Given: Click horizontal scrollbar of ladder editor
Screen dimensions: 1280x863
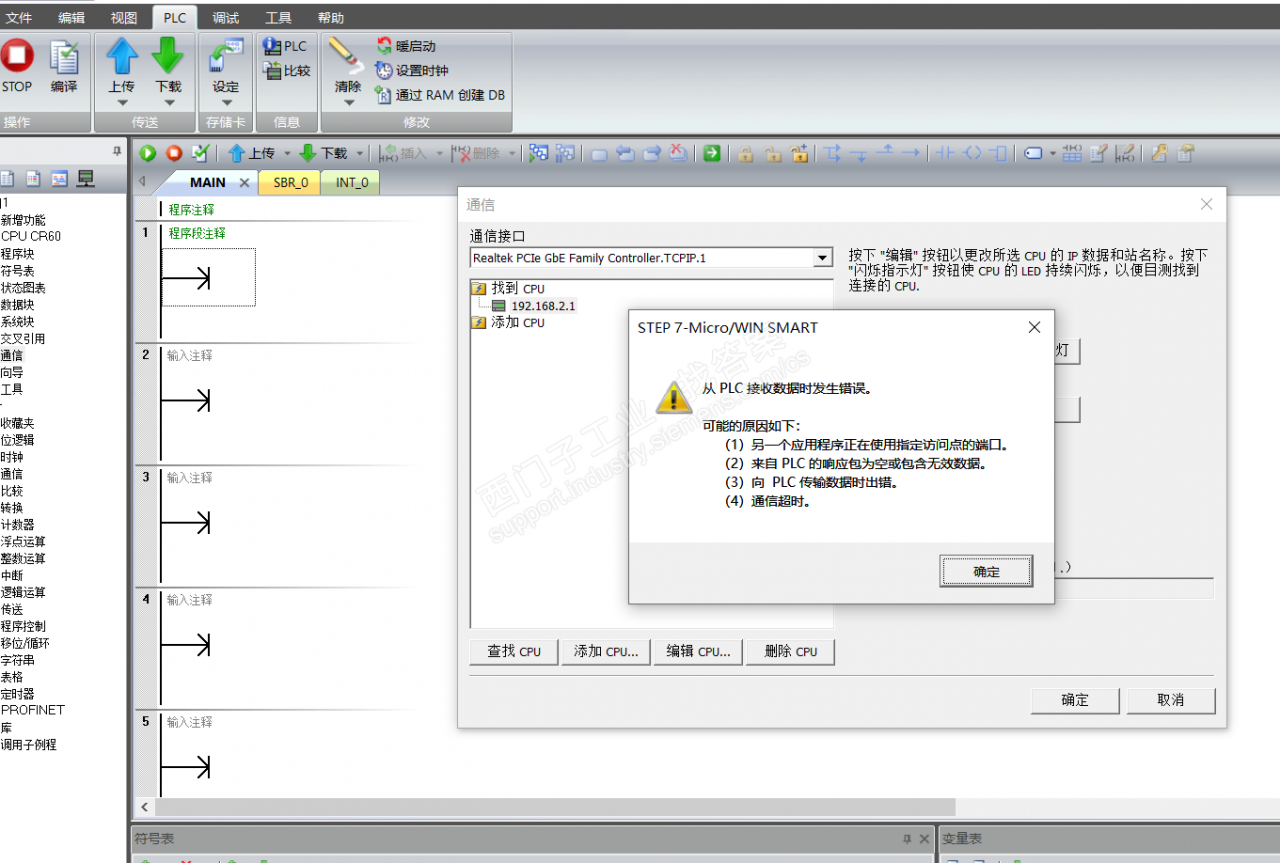Looking at the screenshot, I should point(555,806).
